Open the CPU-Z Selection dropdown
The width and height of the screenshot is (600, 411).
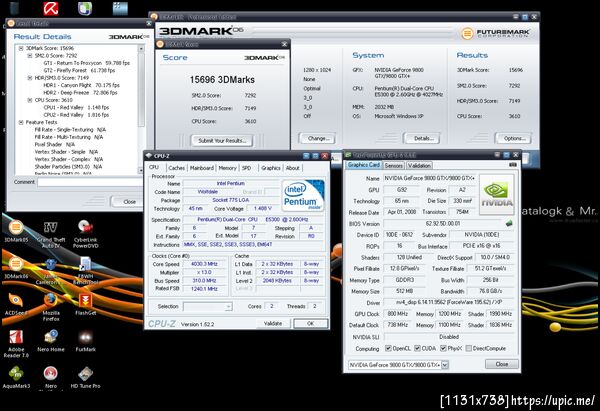208,307
